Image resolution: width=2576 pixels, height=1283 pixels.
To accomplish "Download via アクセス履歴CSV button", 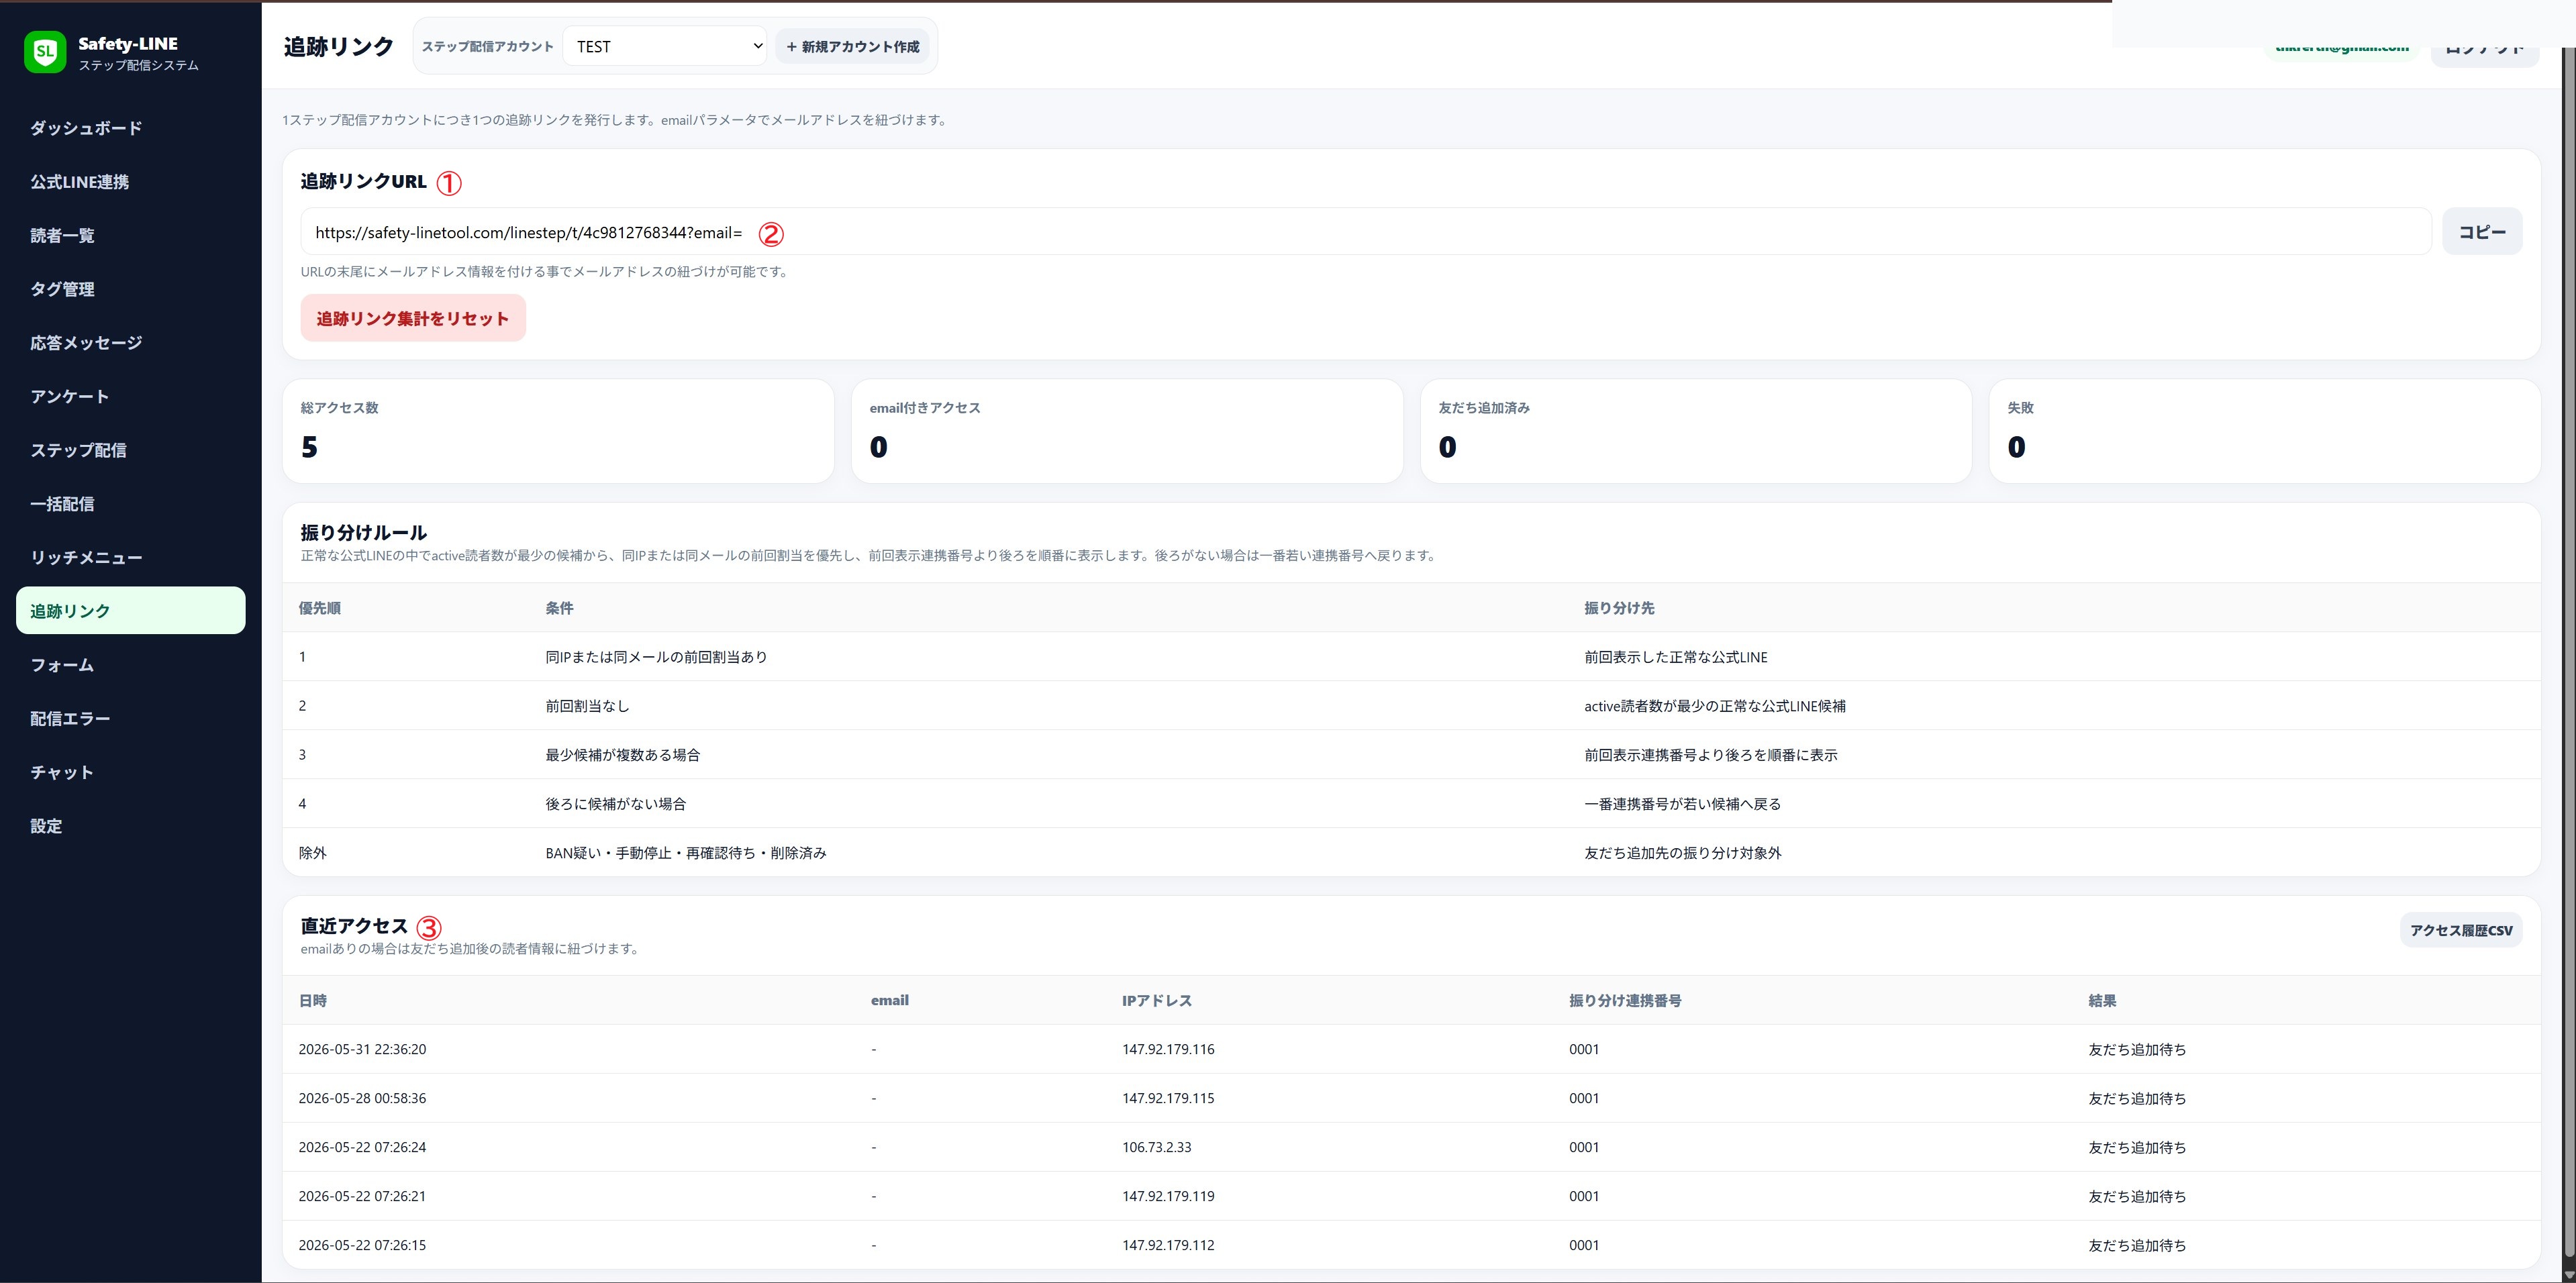I will tap(2461, 930).
